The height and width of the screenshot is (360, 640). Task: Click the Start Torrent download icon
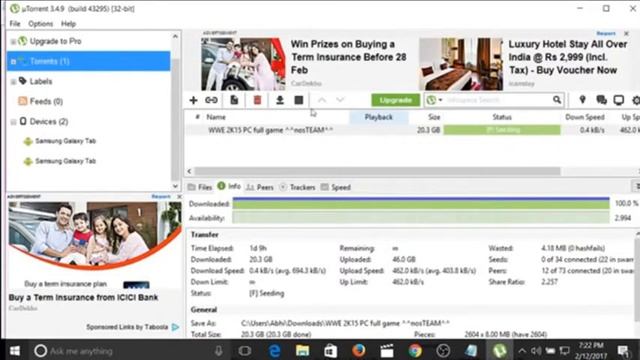click(280, 100)
